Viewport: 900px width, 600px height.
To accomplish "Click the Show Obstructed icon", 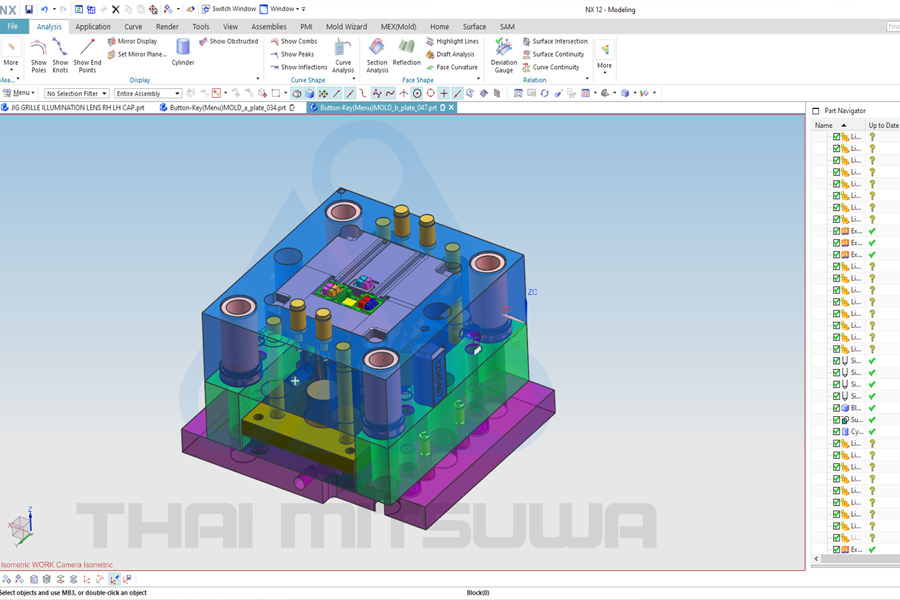I will pos(203,41).
